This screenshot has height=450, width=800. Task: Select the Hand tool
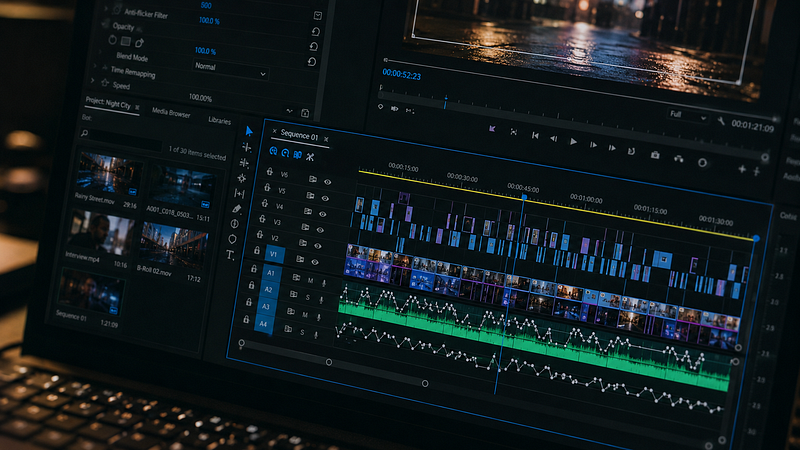[232, 239]
